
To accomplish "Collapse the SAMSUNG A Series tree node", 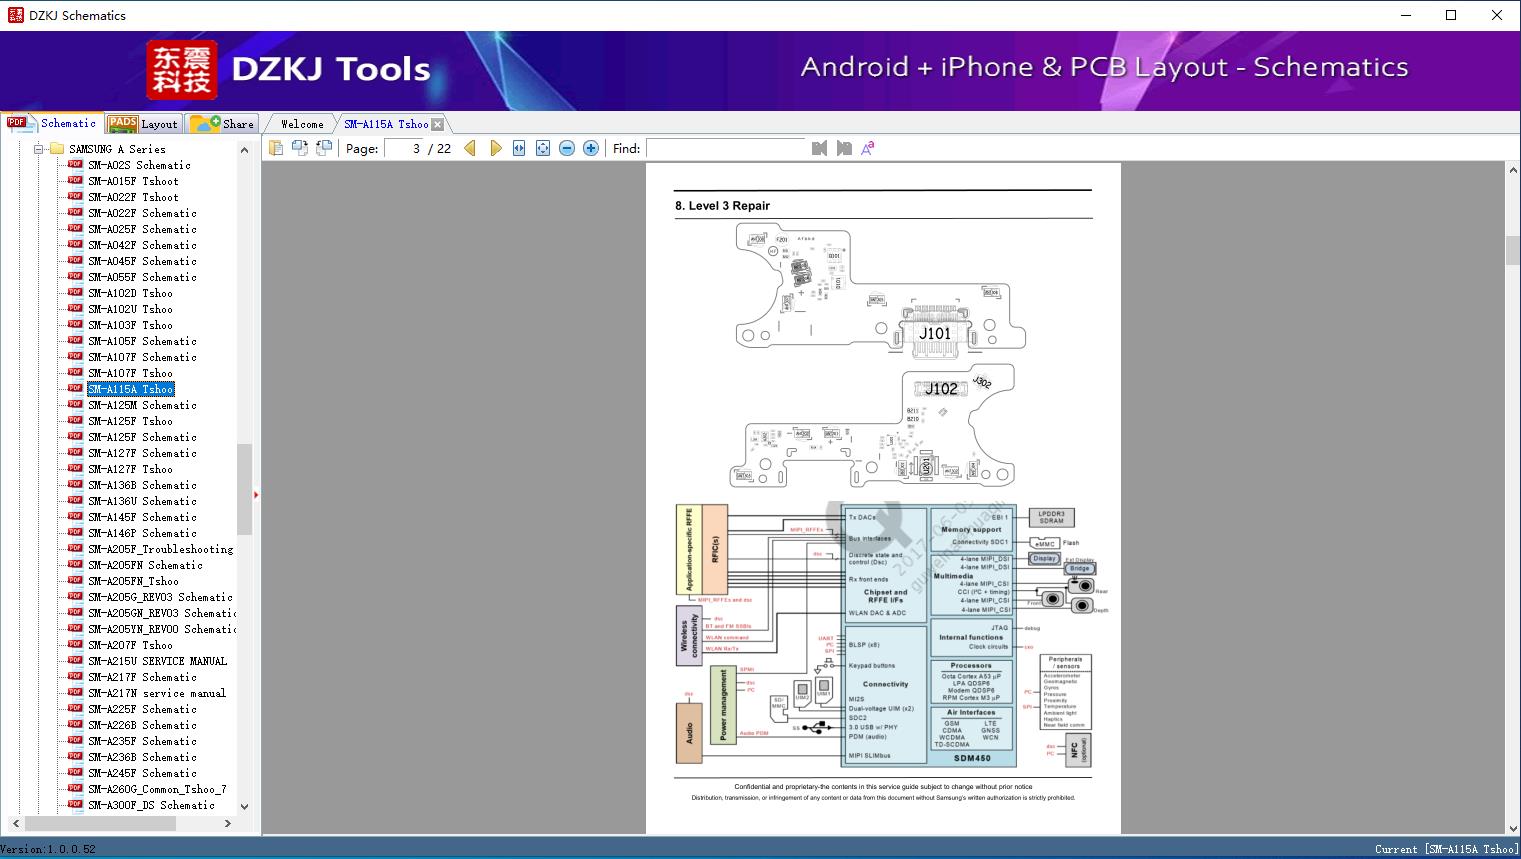I will pos(39,149).
